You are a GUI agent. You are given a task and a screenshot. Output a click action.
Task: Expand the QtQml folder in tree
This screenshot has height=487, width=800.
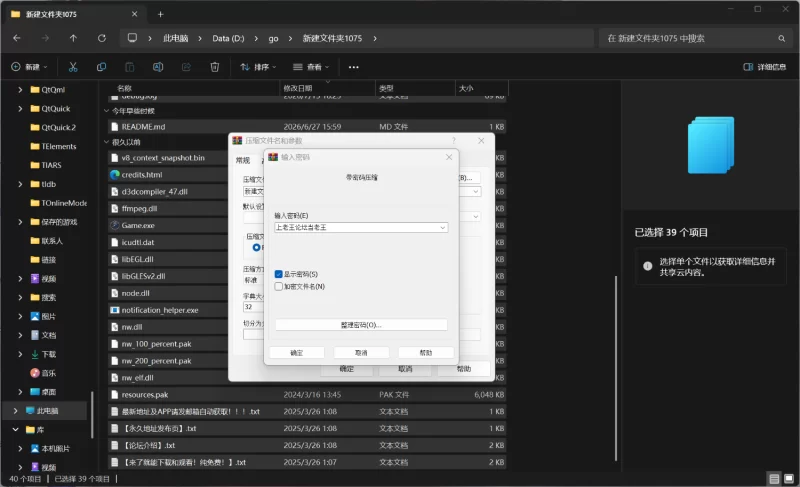coord(20,90)
